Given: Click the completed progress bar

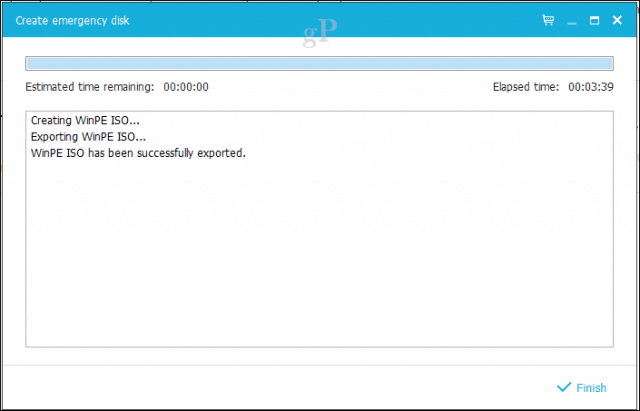Looking at the screenshot, I should point(319,63).
